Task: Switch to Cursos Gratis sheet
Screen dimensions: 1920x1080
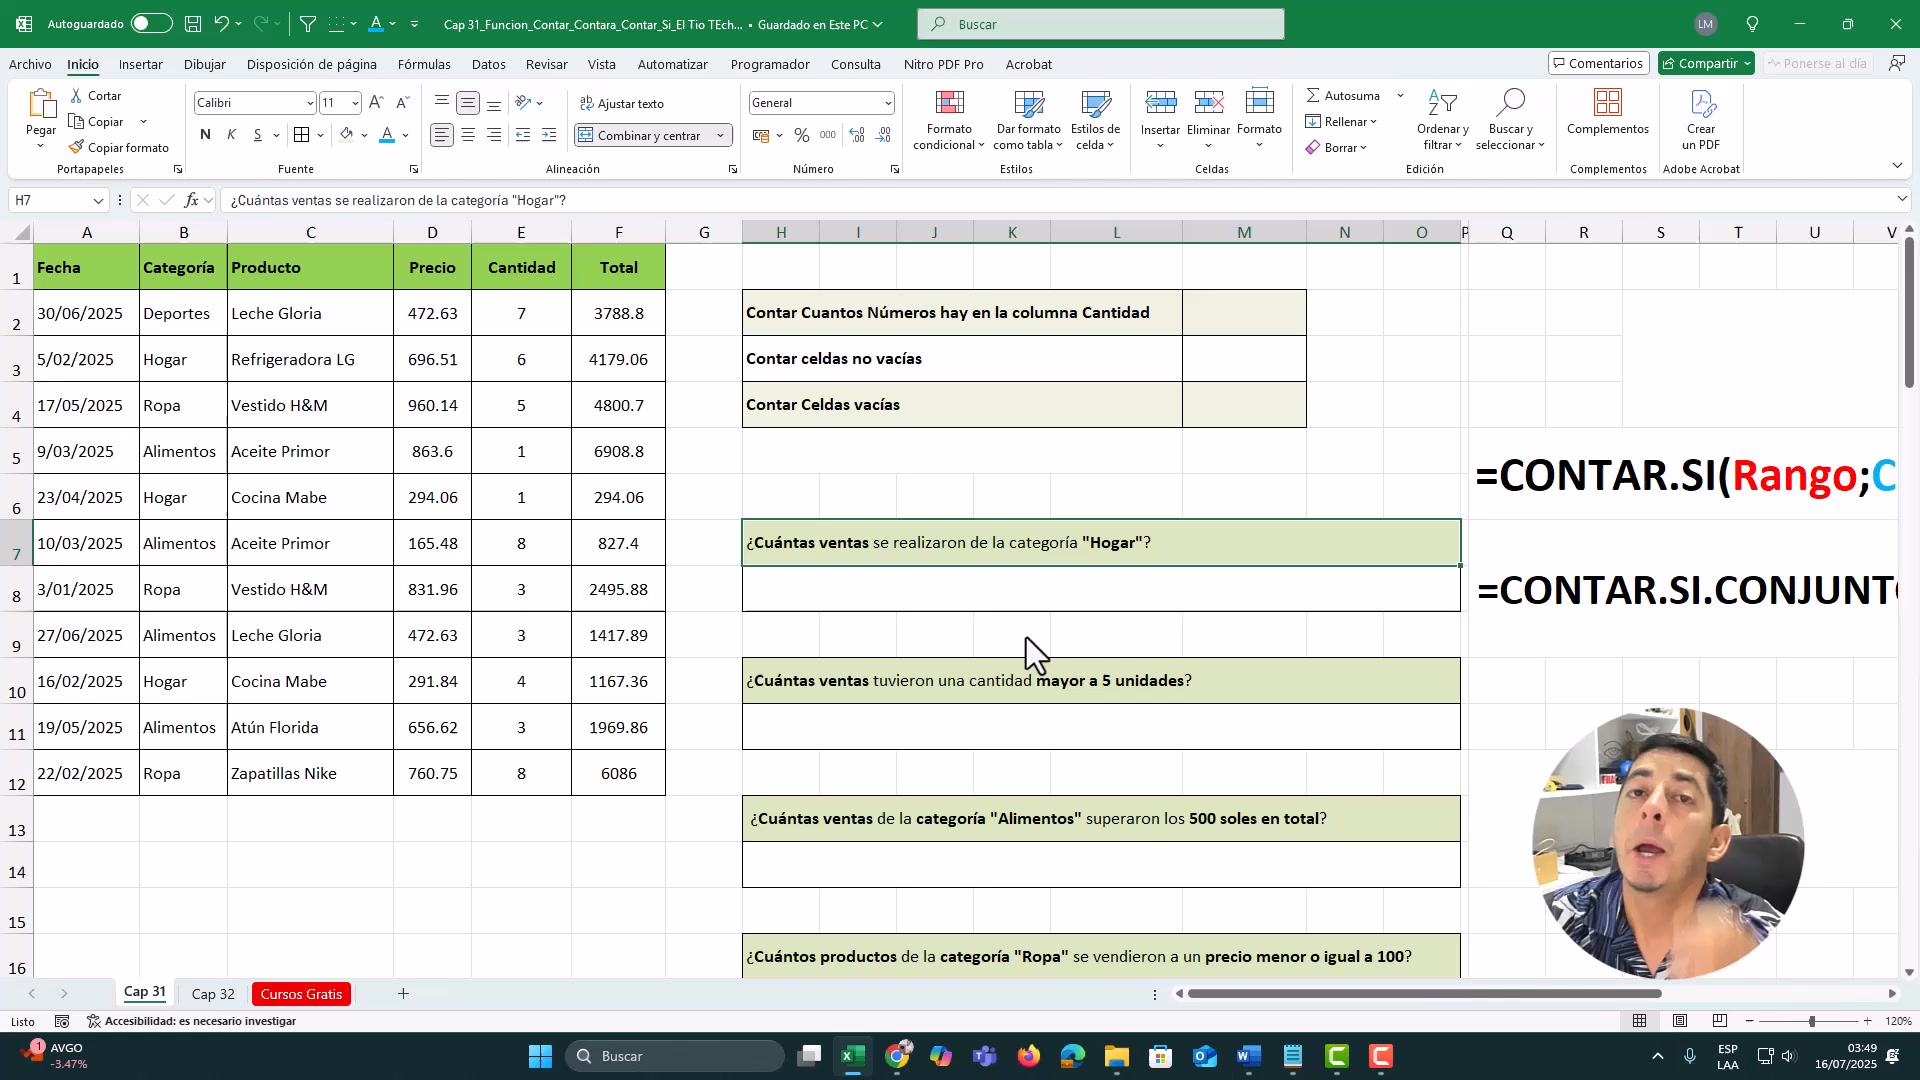Action: click(x=301, y=994)
